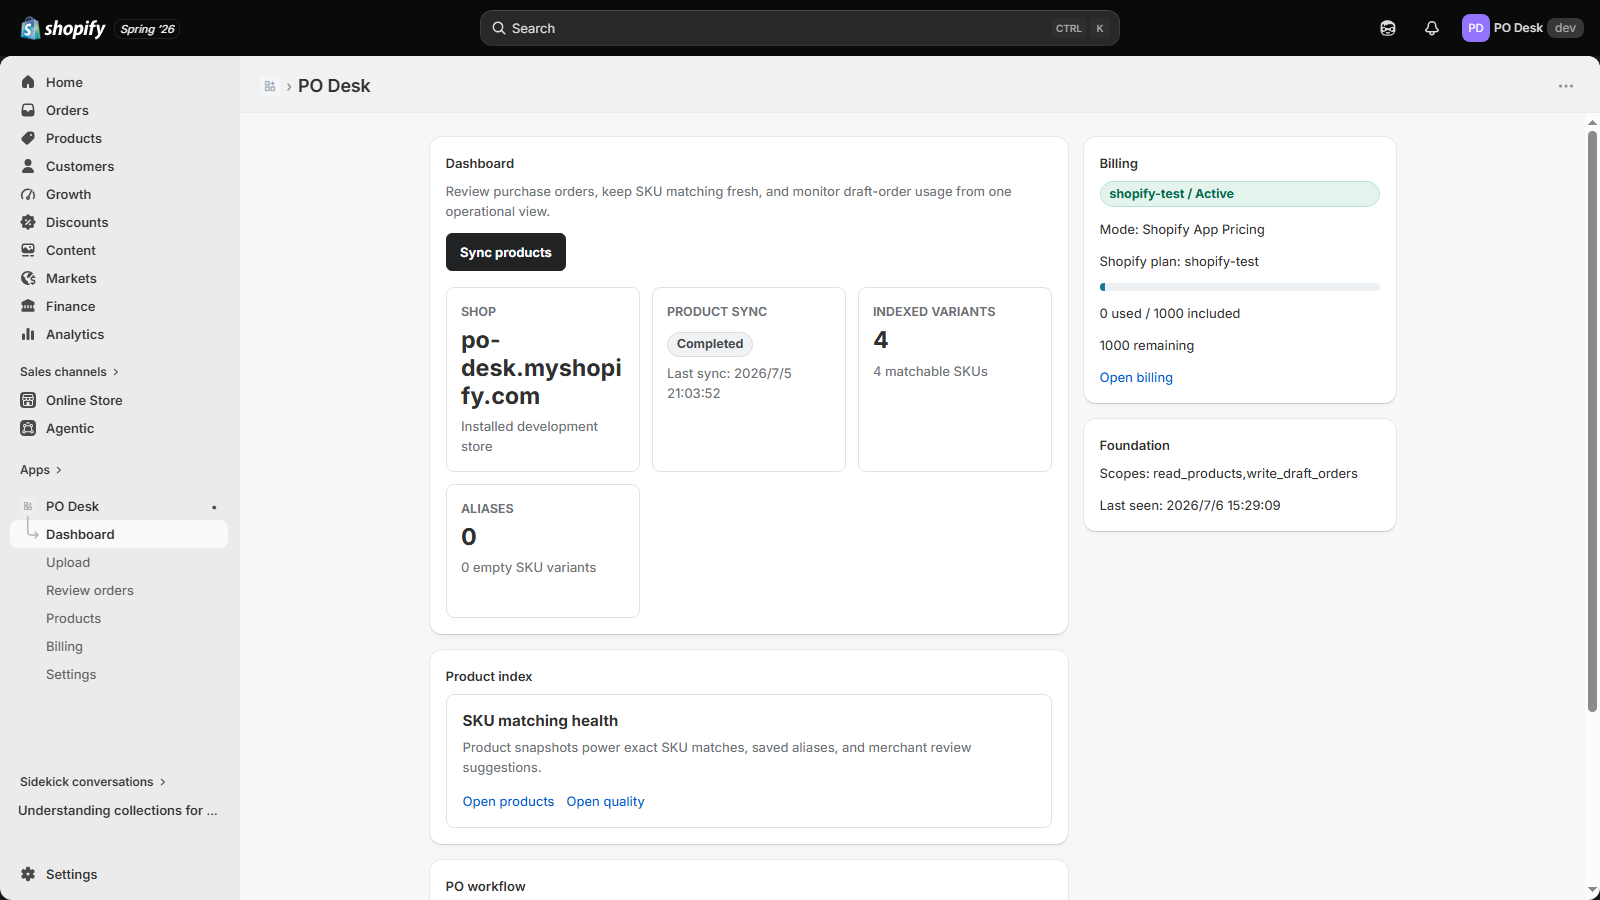This screenshot has height=900, width=1600.
Task: Click the Installed development store text
Action: point(529,436)
